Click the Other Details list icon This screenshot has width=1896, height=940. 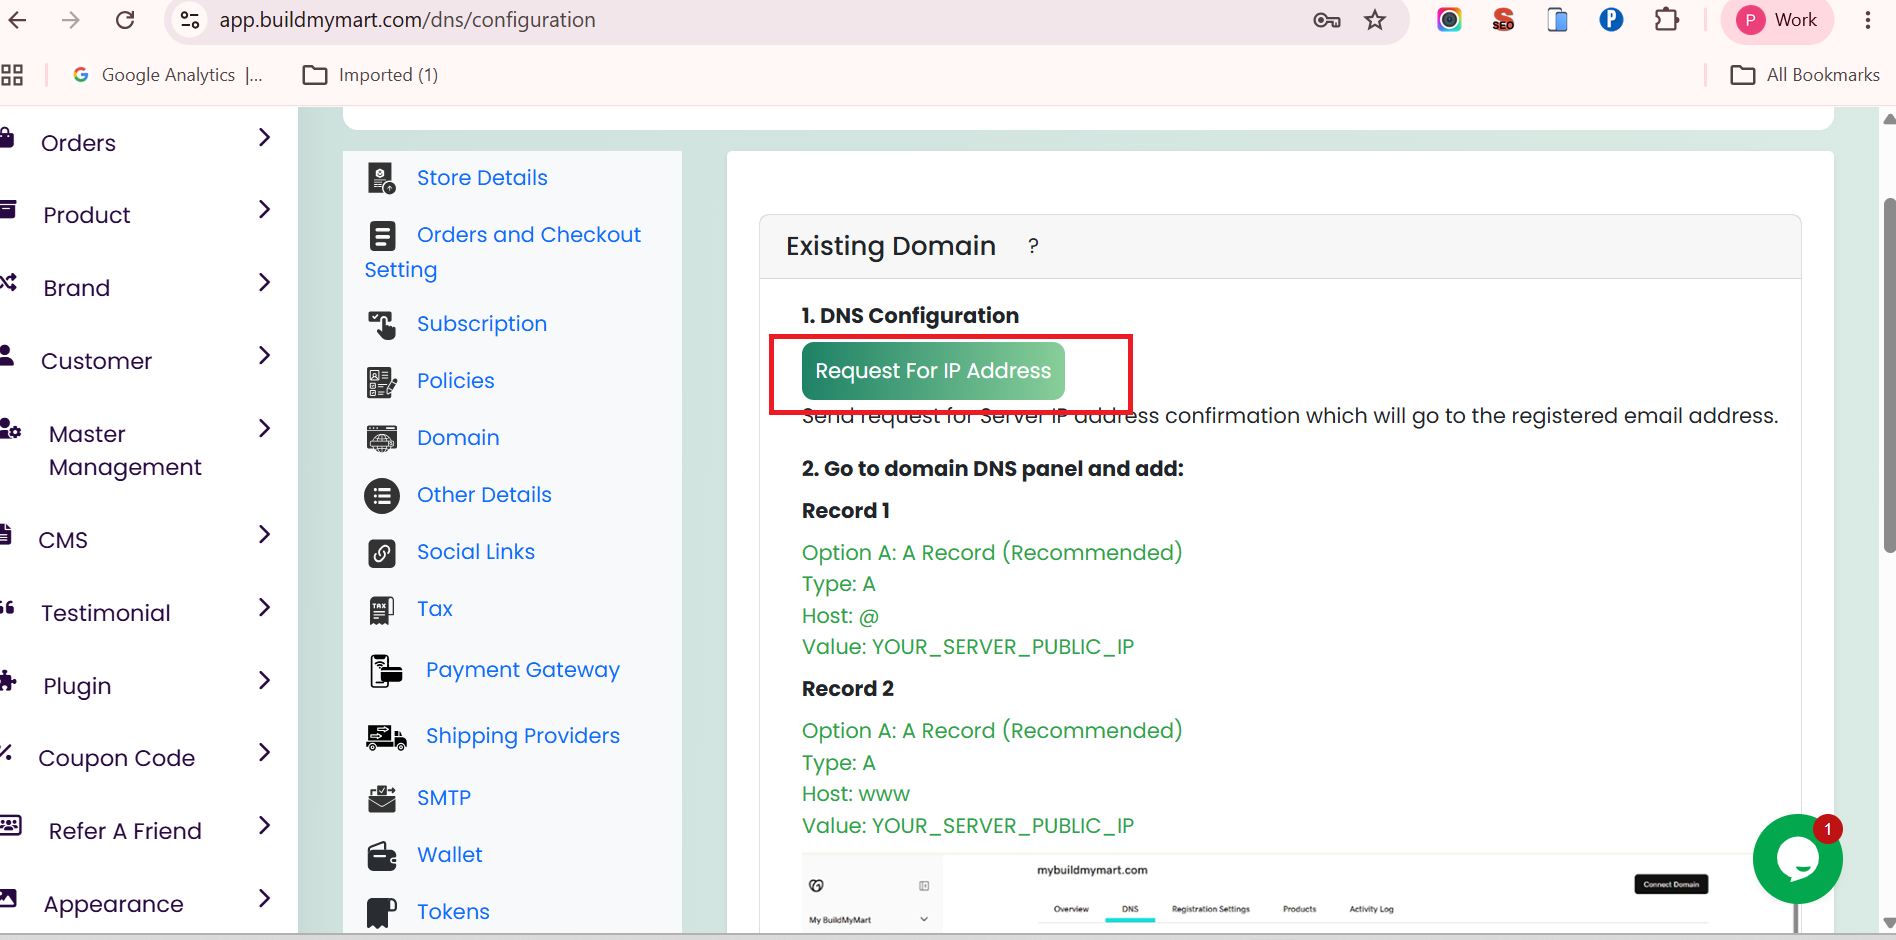[x=382, y=496]
